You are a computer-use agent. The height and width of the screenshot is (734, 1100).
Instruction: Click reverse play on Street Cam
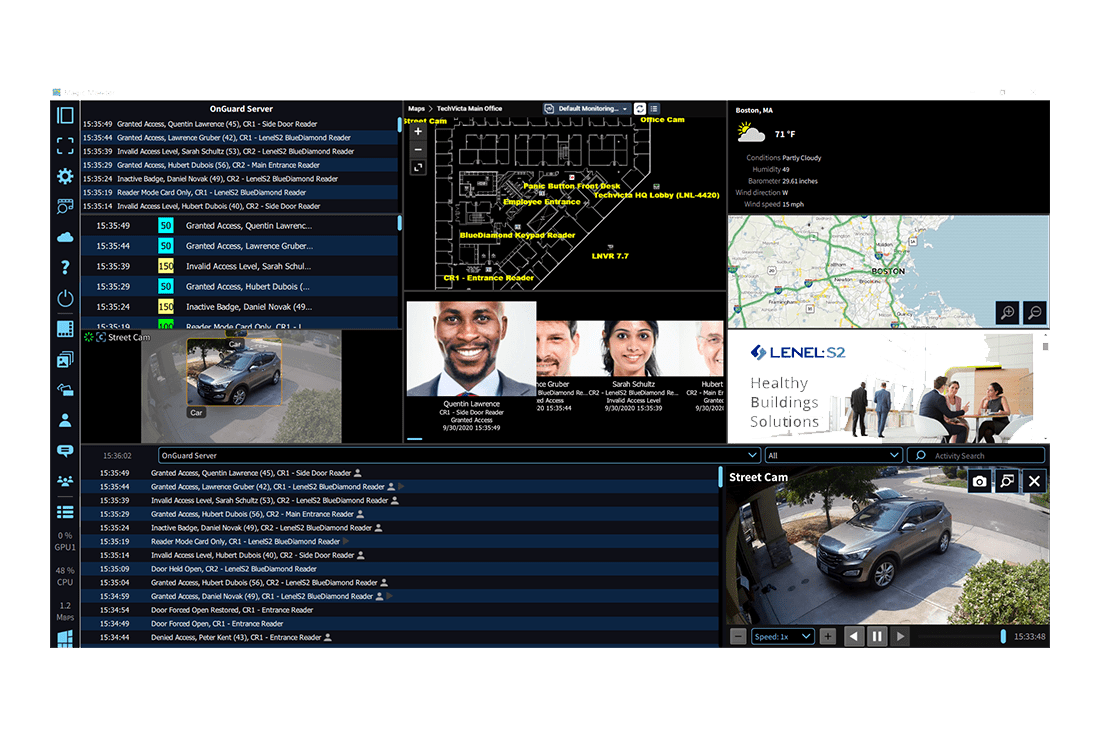[x=853, y=636]
